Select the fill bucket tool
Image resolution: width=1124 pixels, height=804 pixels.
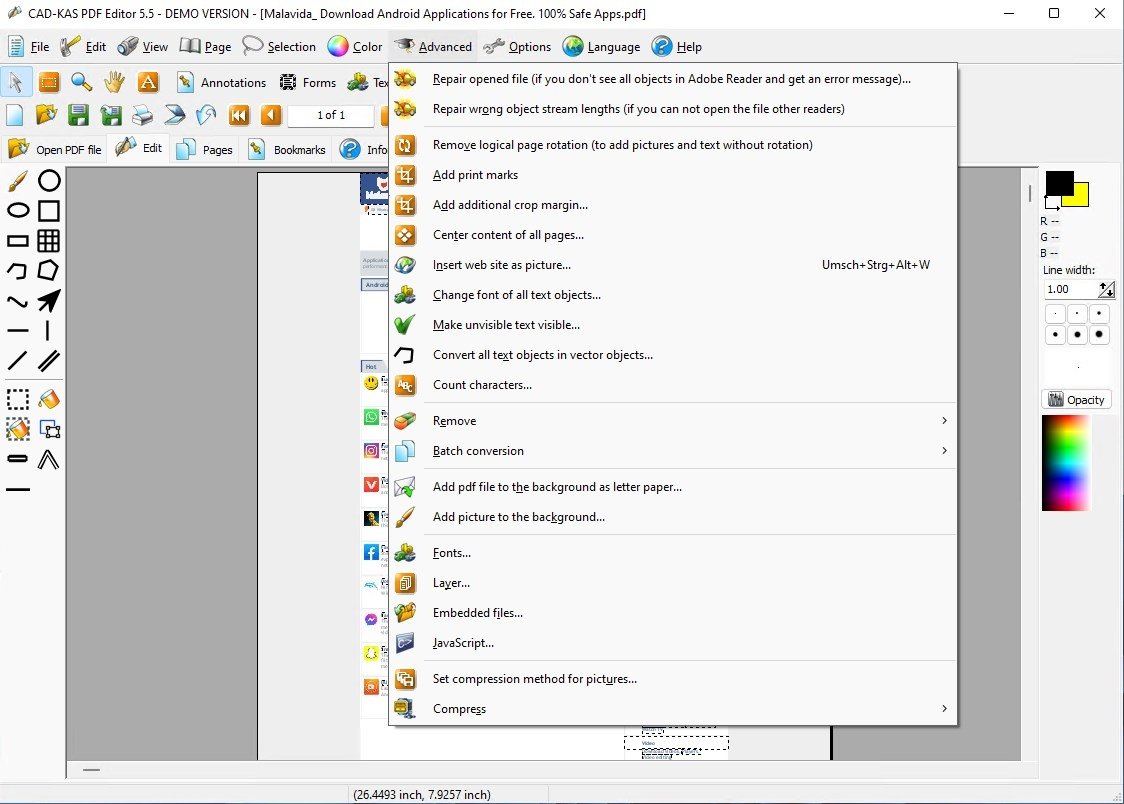[49, 399]
